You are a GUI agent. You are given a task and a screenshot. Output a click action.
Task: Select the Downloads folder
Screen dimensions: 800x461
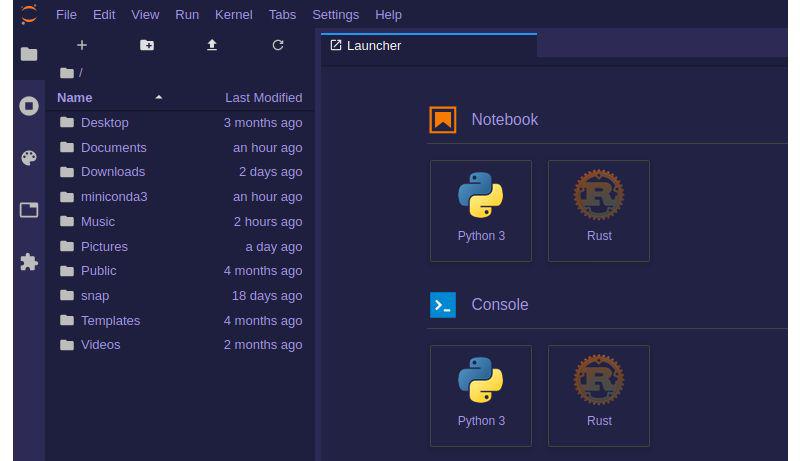click(181, 172)
